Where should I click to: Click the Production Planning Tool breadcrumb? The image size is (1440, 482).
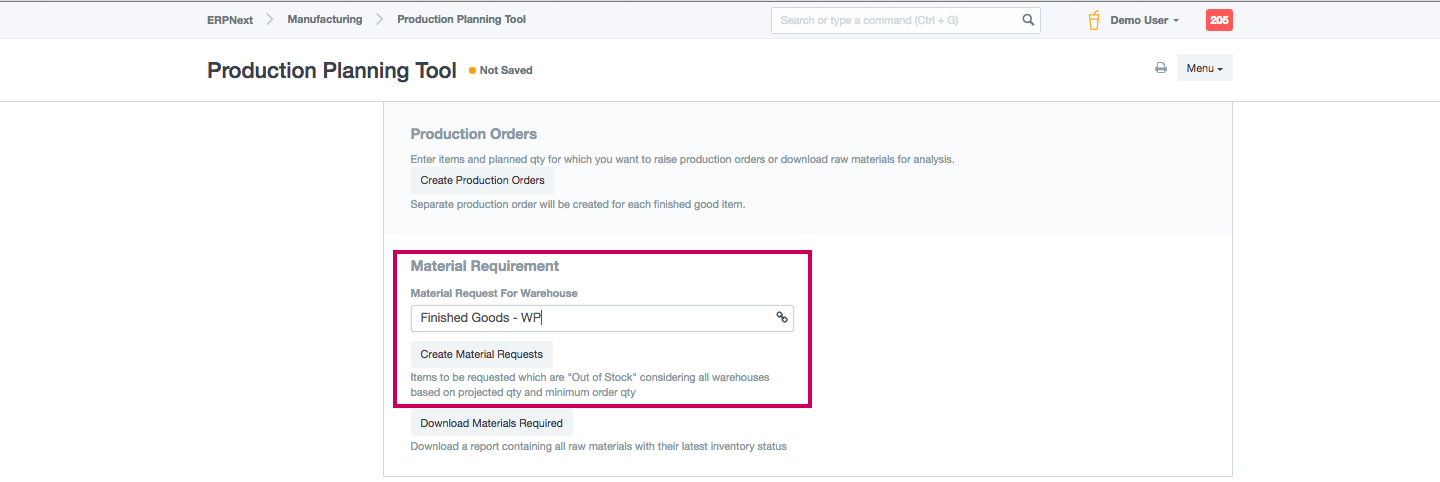click(461, 20)
